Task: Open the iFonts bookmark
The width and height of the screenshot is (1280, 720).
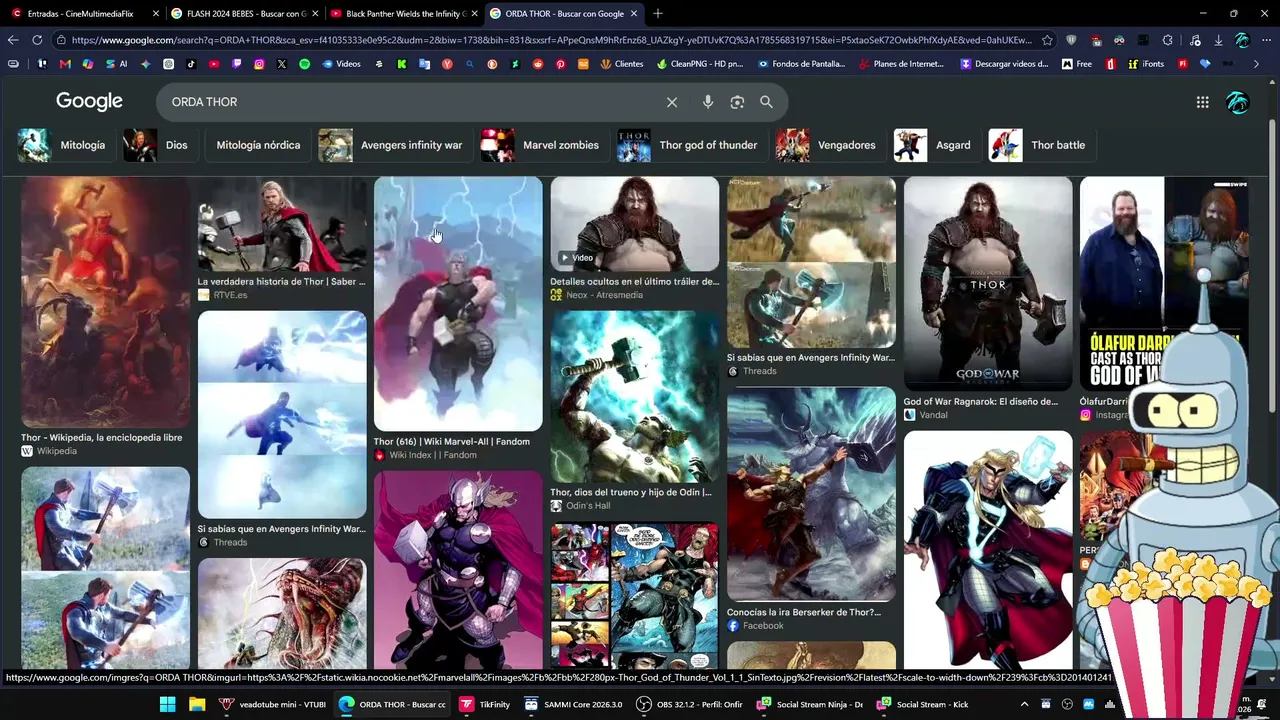Action: click(1144, 64)
